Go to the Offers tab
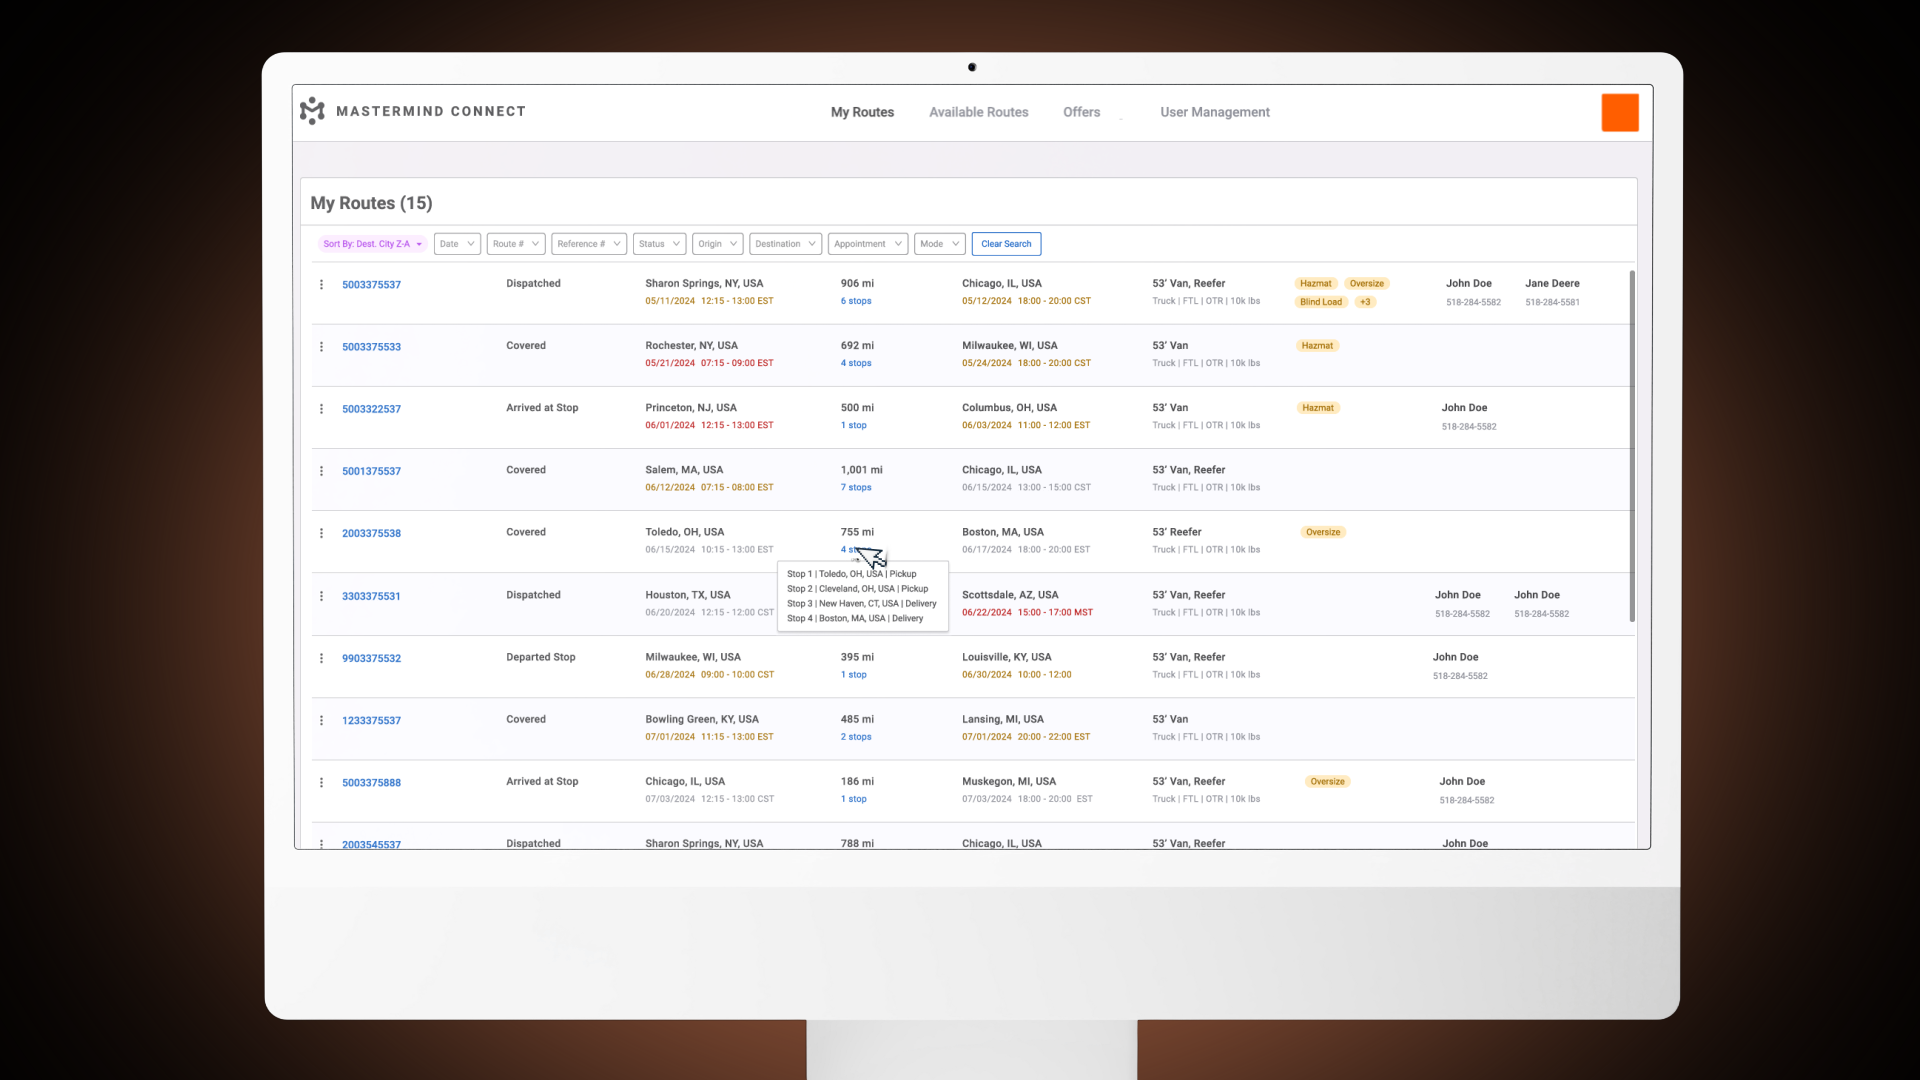This screenshot has width=1920, height=1080. tap(1081, 112)
